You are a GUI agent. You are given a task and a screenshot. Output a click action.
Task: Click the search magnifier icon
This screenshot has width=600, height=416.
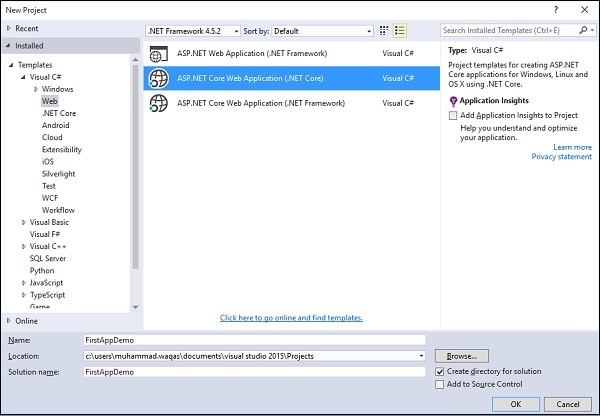(x=583, y=30)
